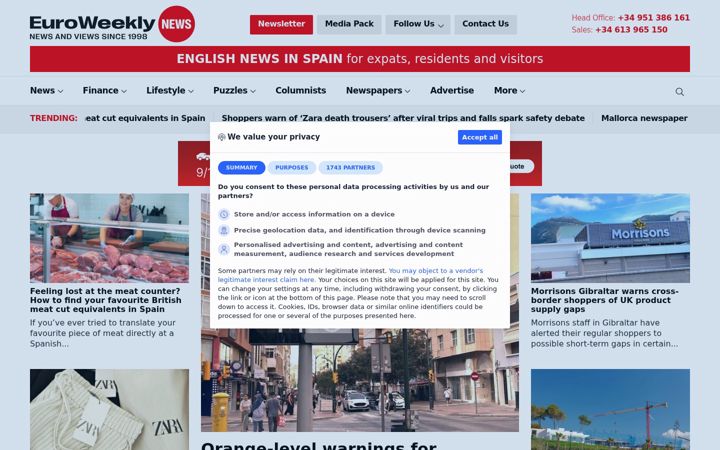Select the Summary tab
Screen dimensions: 720x450
pos(242,168)
